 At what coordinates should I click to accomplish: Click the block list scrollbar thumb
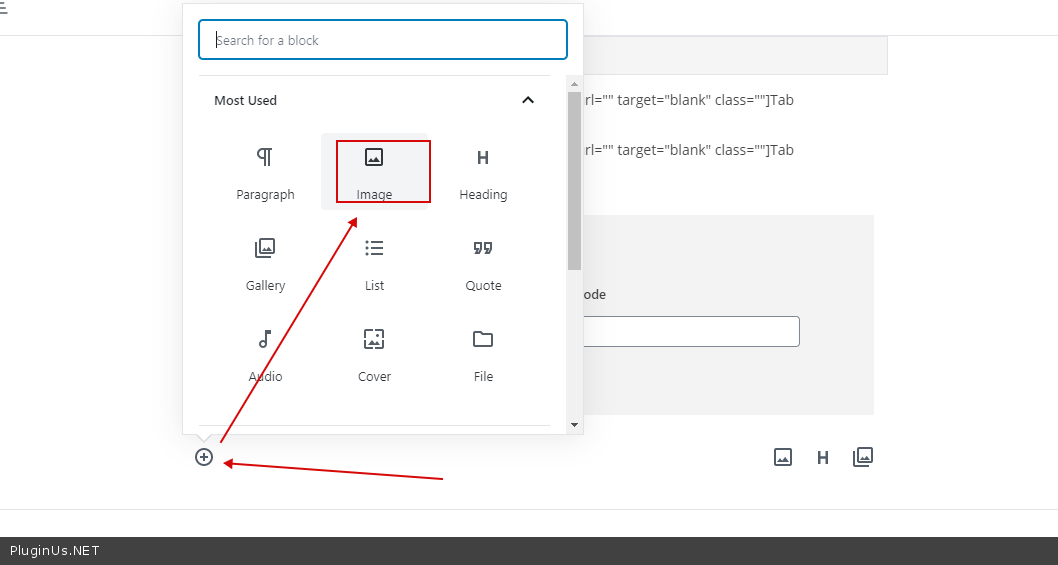pos(574,180)
